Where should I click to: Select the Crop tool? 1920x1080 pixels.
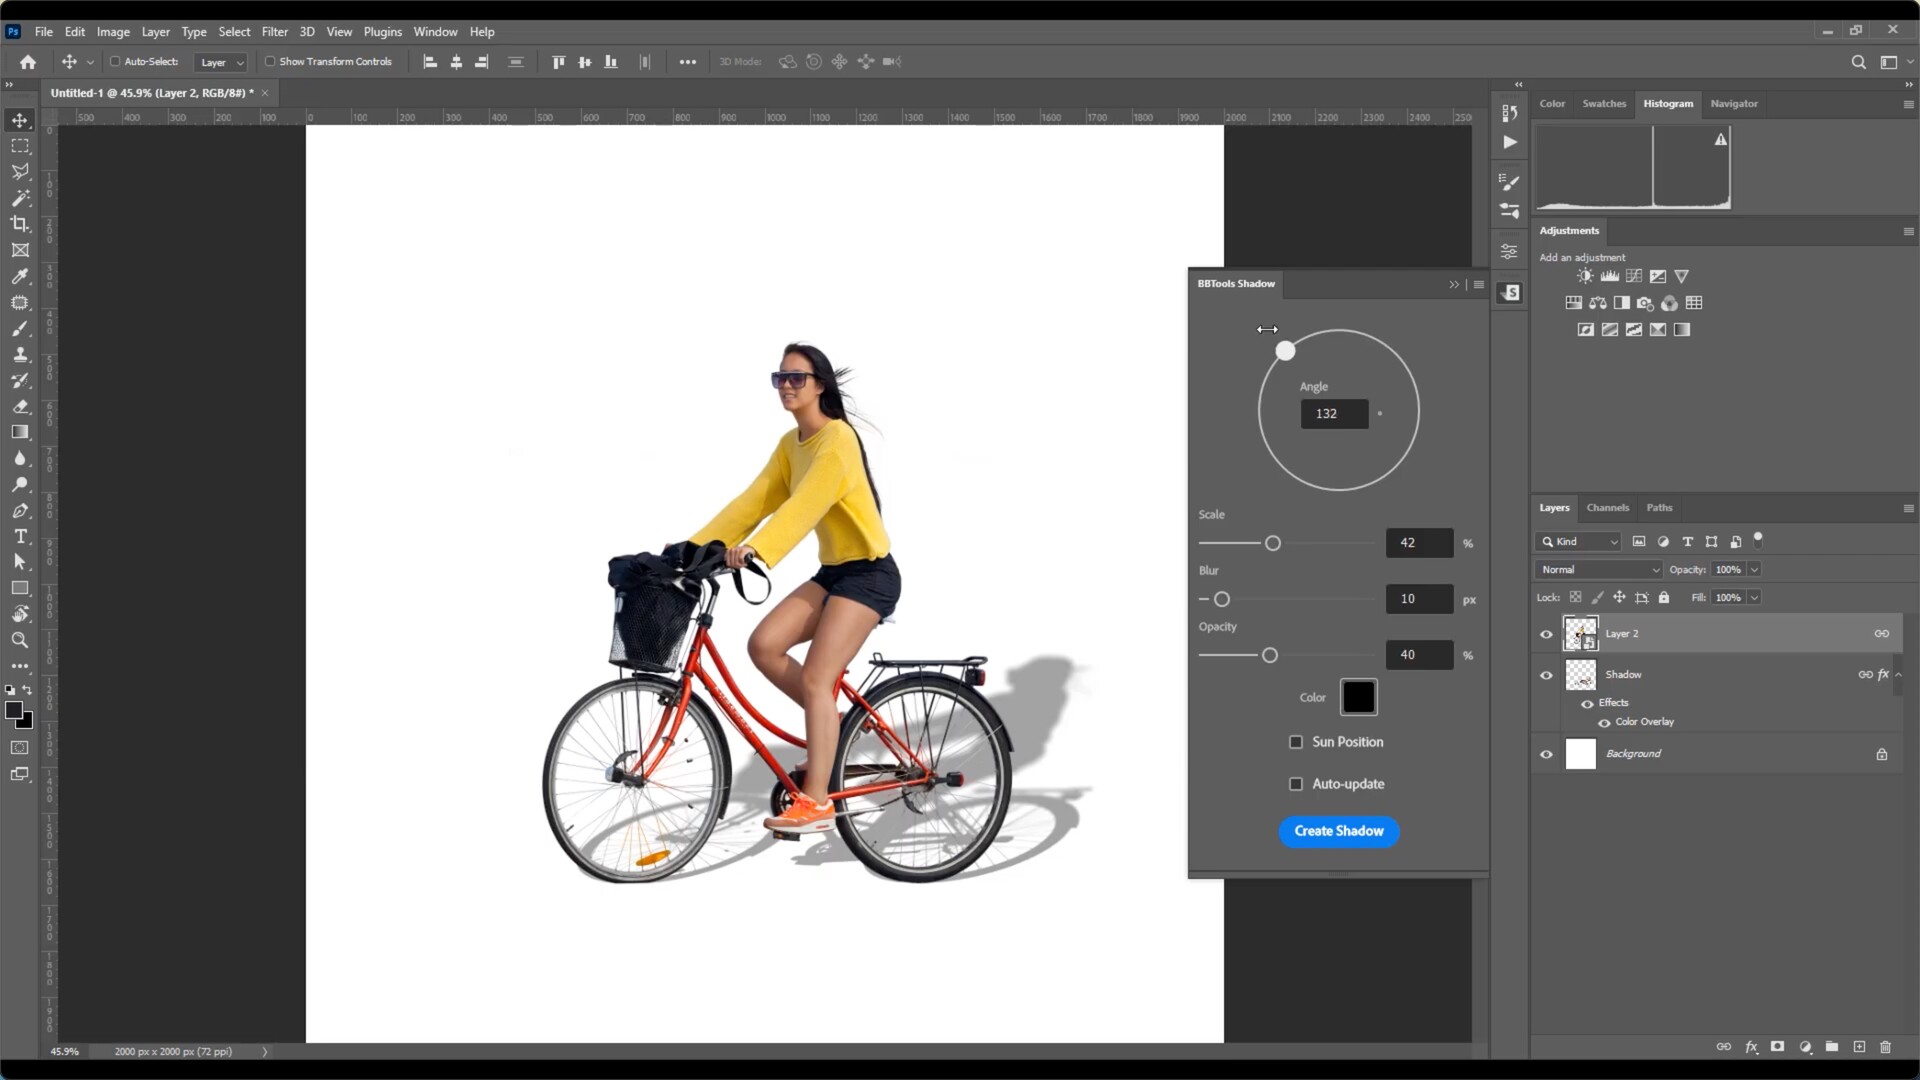pyautogui.click(x=20, y=224)
